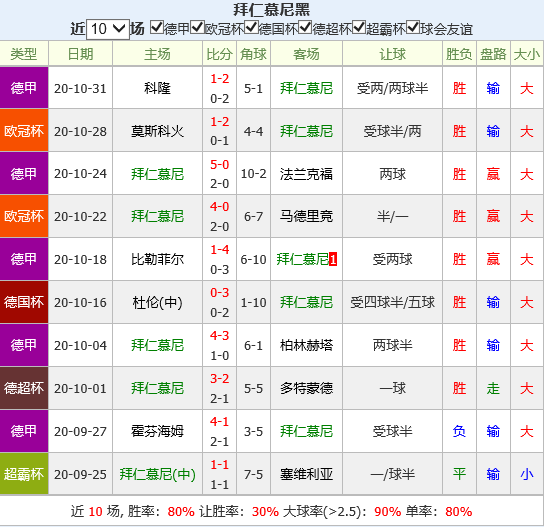Toggle the 欧冠杯 filter checkbox
Viewport: 544px width, 527px height.
point(197,27)
